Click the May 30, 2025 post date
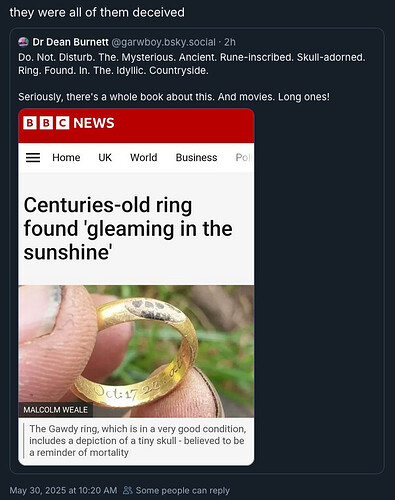 (63, 490)
